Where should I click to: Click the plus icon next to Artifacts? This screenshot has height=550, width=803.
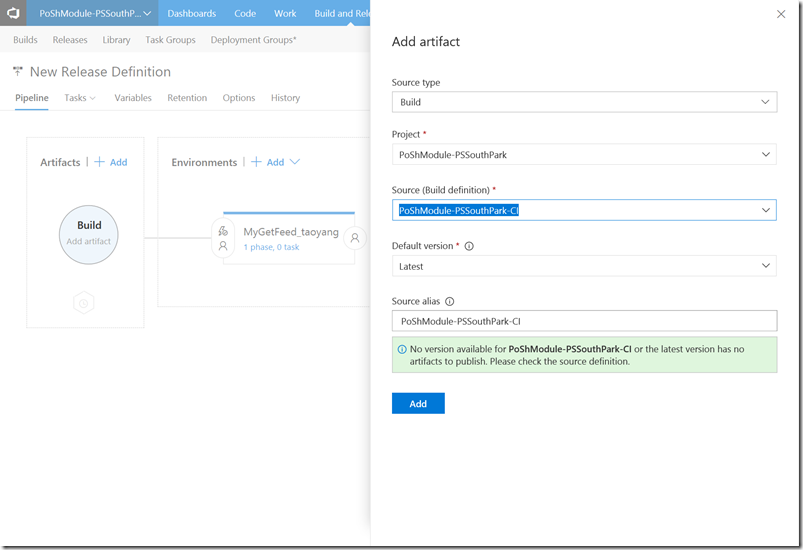(99, 162)
